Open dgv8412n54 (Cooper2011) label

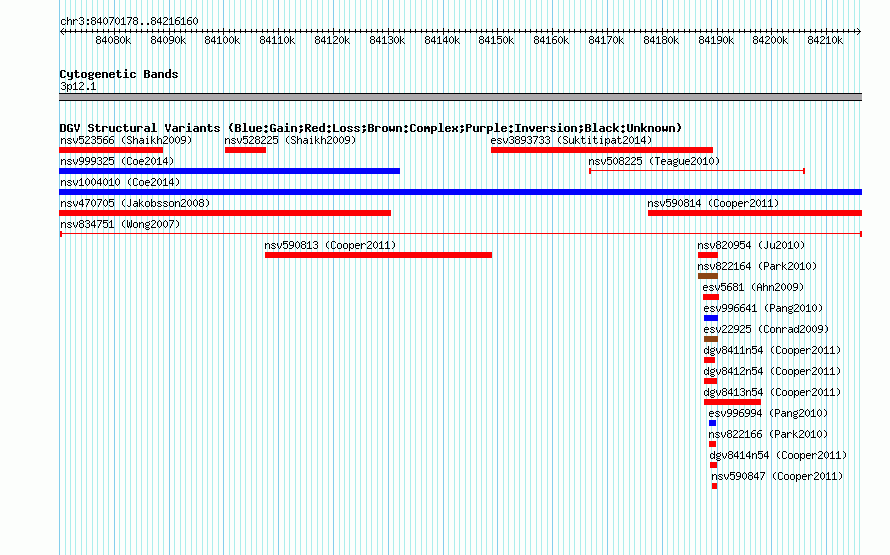(773, 371)
